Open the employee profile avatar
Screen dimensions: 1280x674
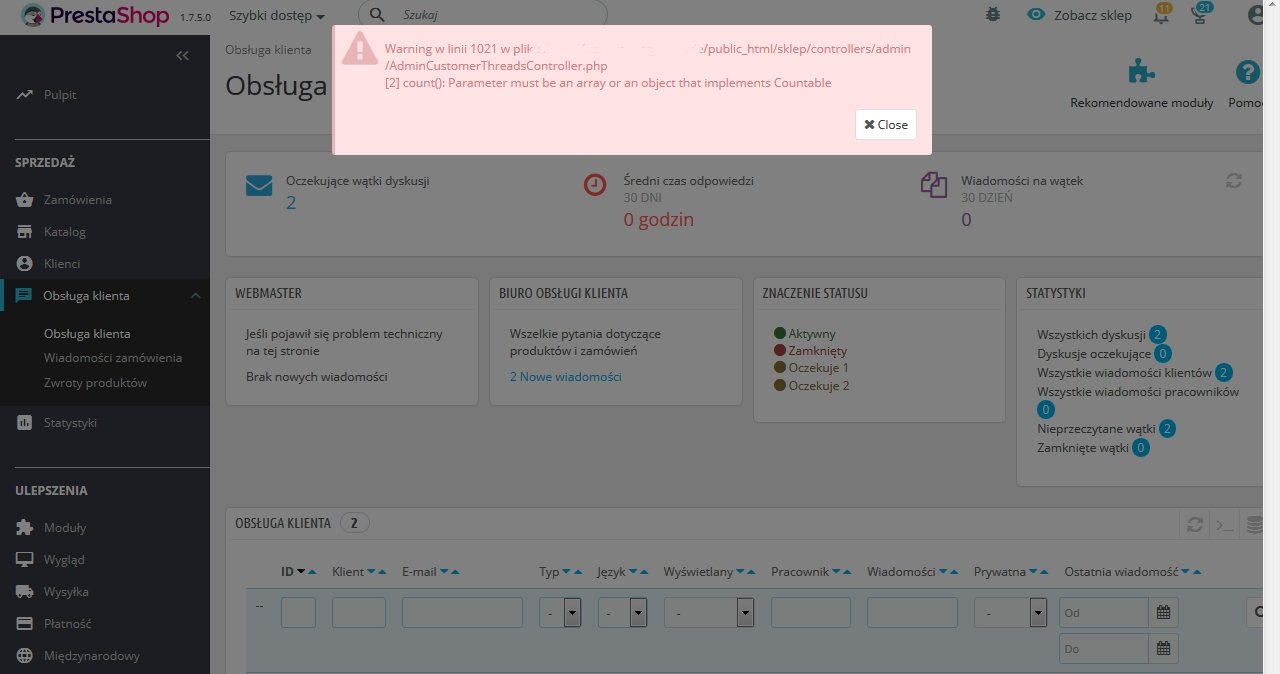tap(1258, 15)
